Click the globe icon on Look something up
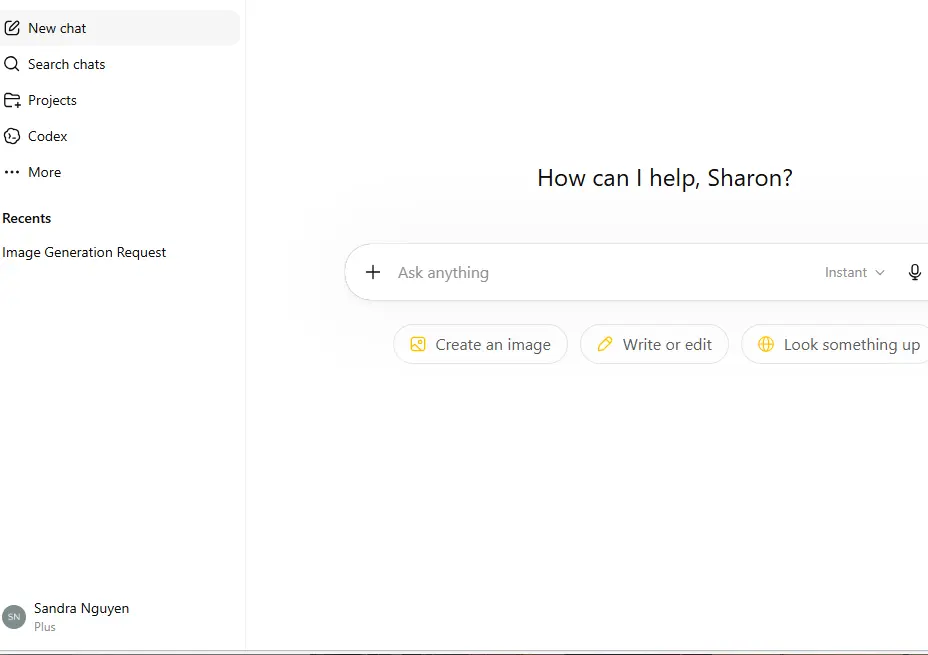 tap(766, 344)
